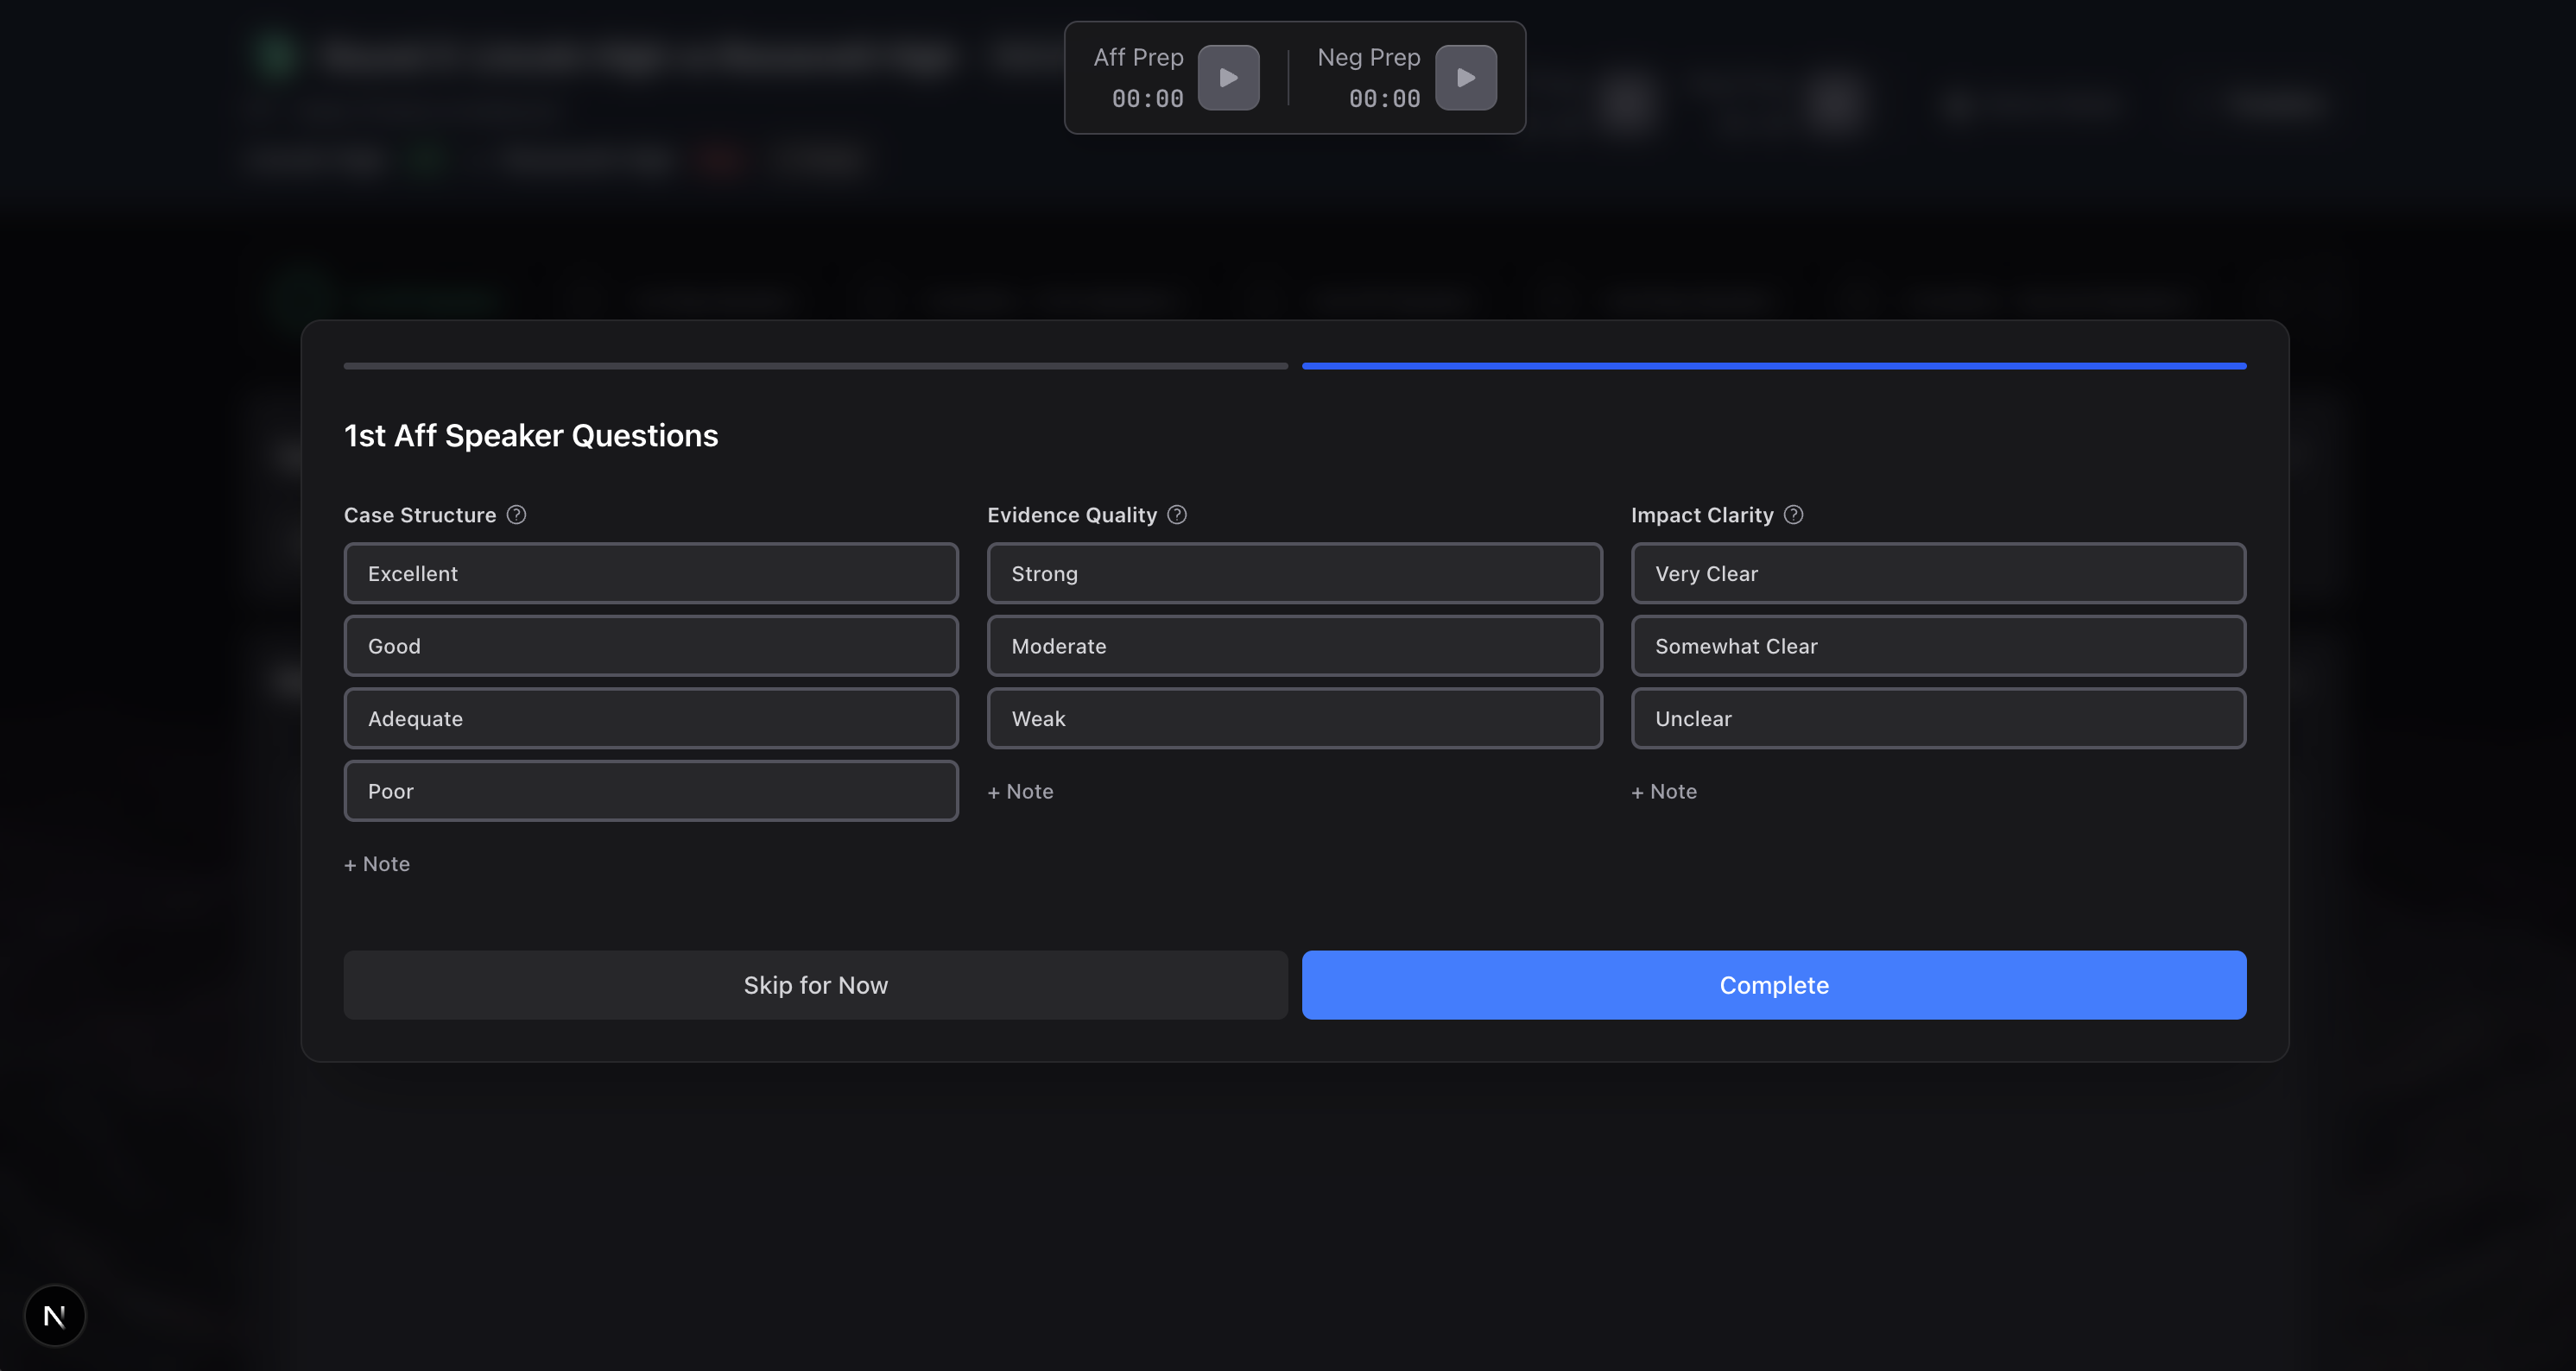The image size is (2576, 1371).
Task: Add a note under Evidence Quality
Action: [x=1020, y=792]
